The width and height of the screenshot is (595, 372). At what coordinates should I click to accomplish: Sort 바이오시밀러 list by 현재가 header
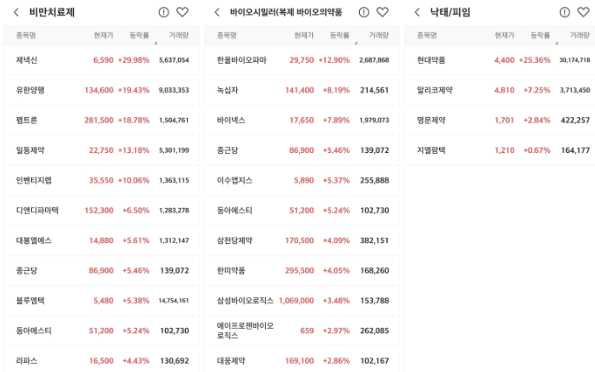tap(304, 35)
